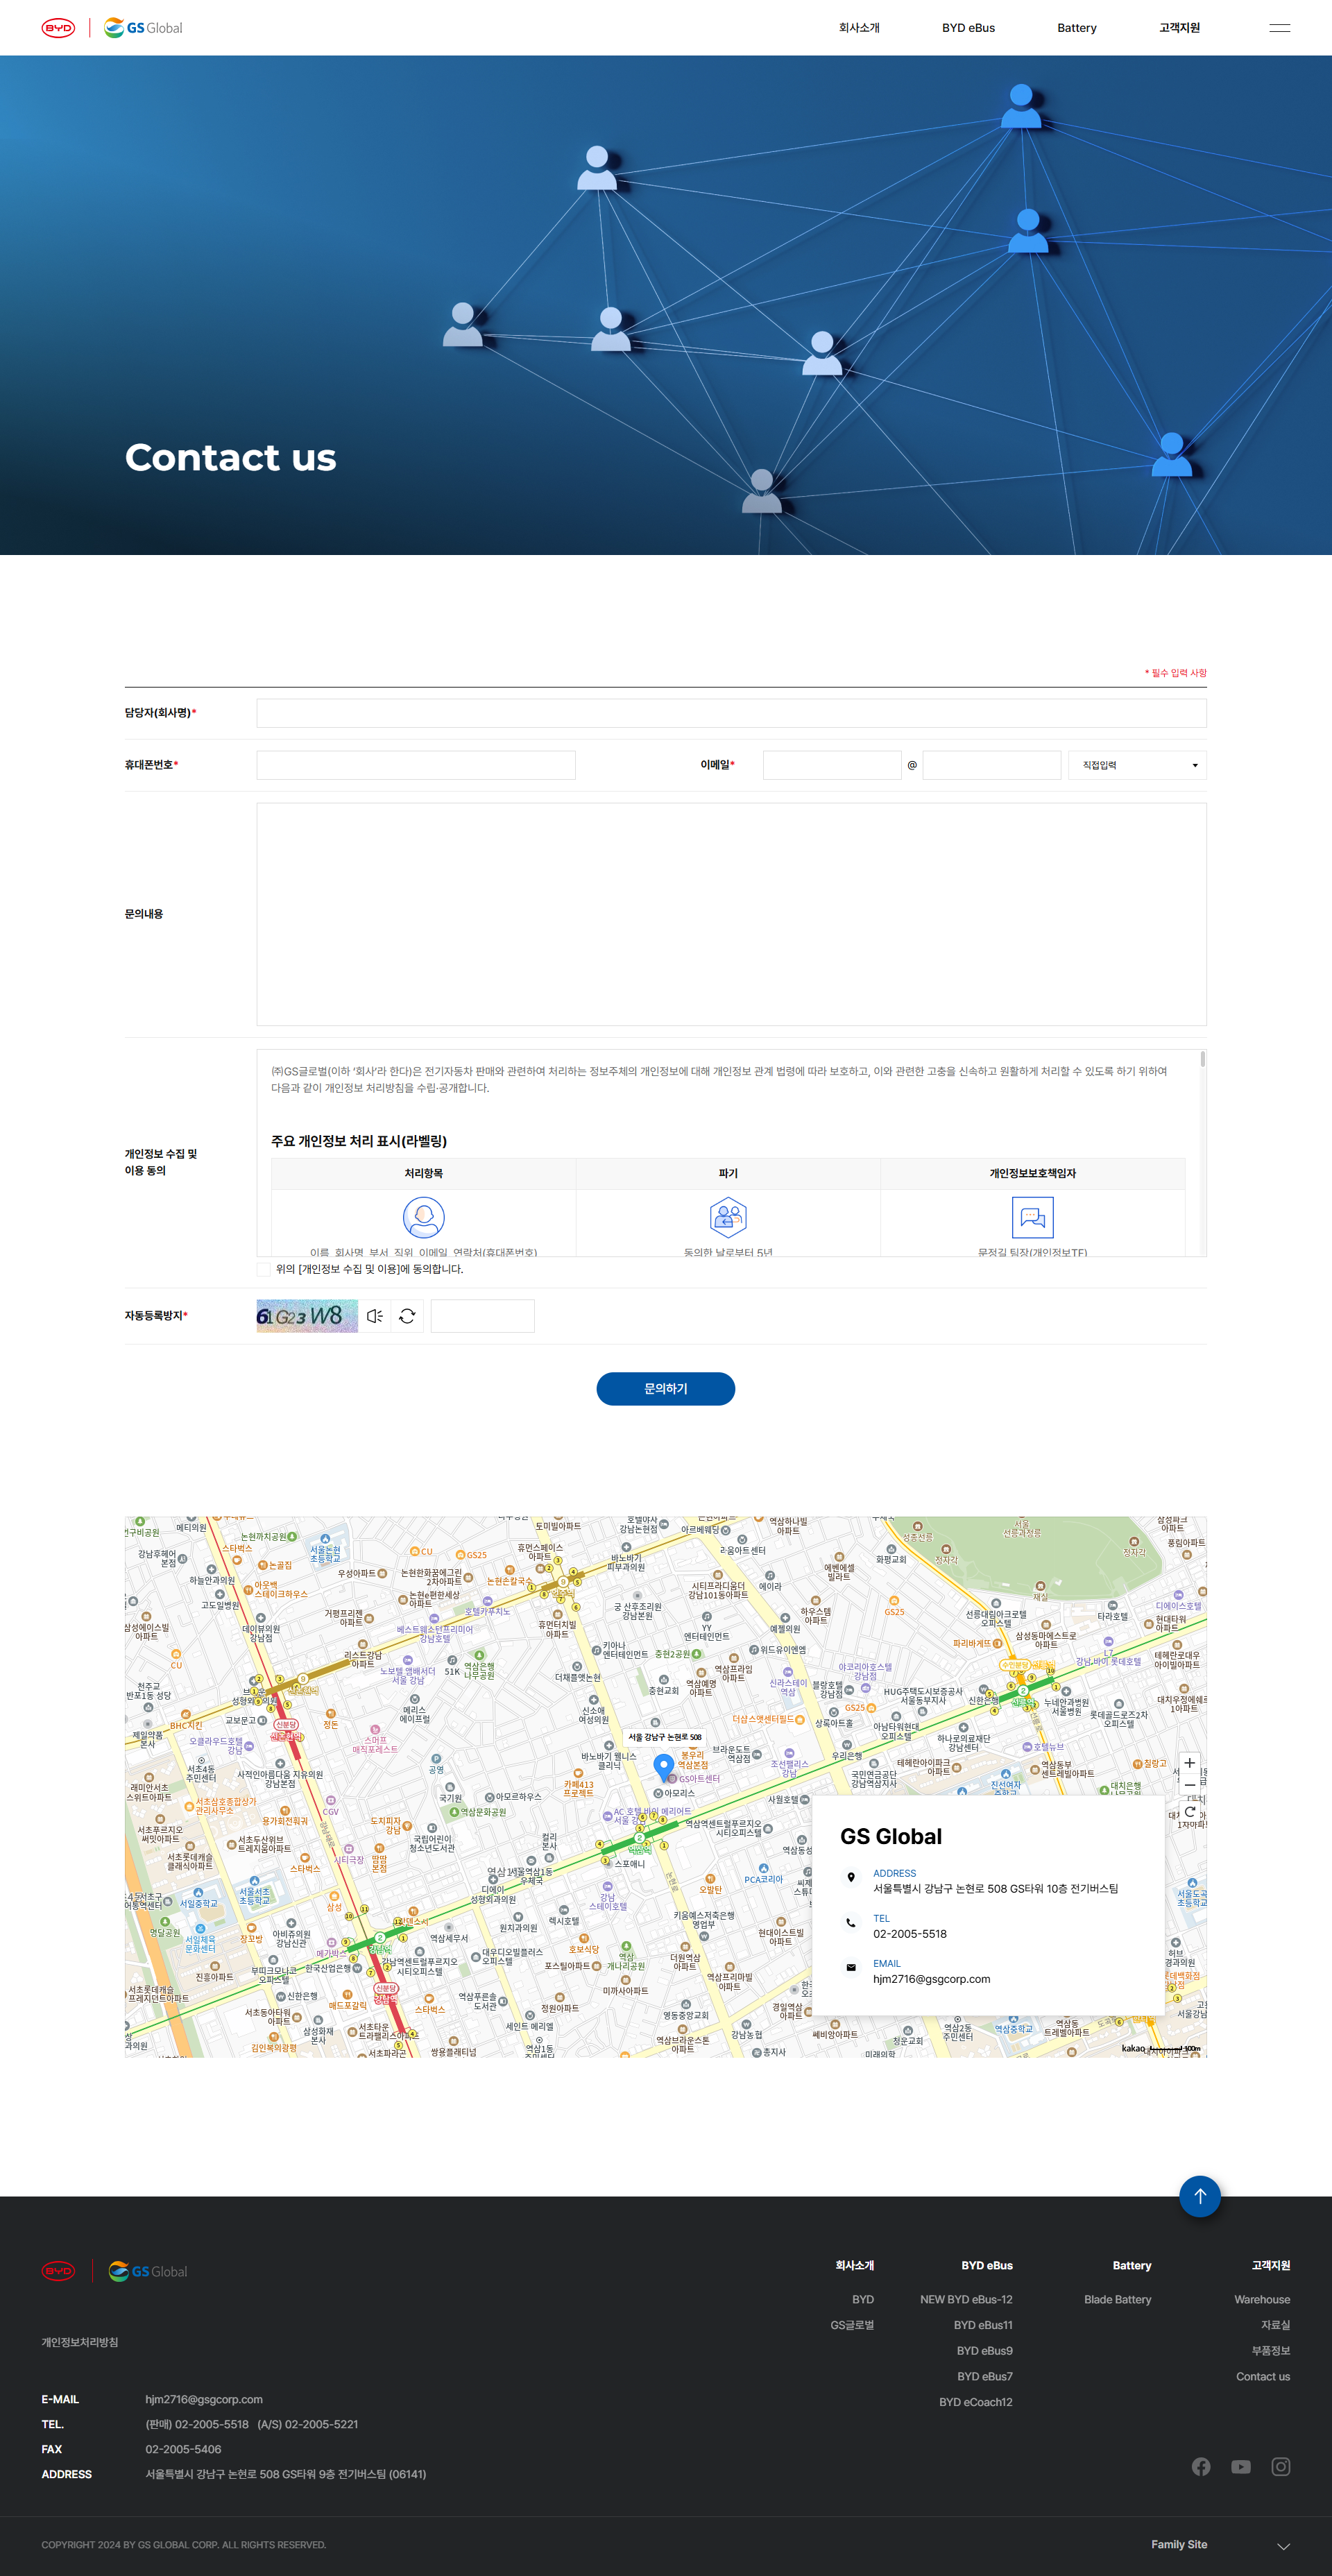Screen dimensions: 1332x2576
Task: Open the Facebook icon in footer
Action: click(1201, 2467)
